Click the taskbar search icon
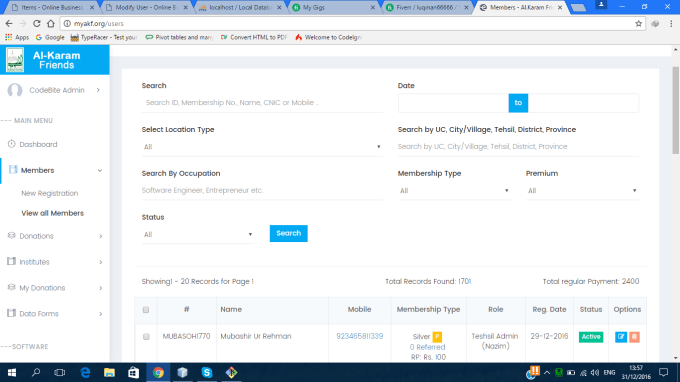680x382 pixels. [x=36, y=372]
